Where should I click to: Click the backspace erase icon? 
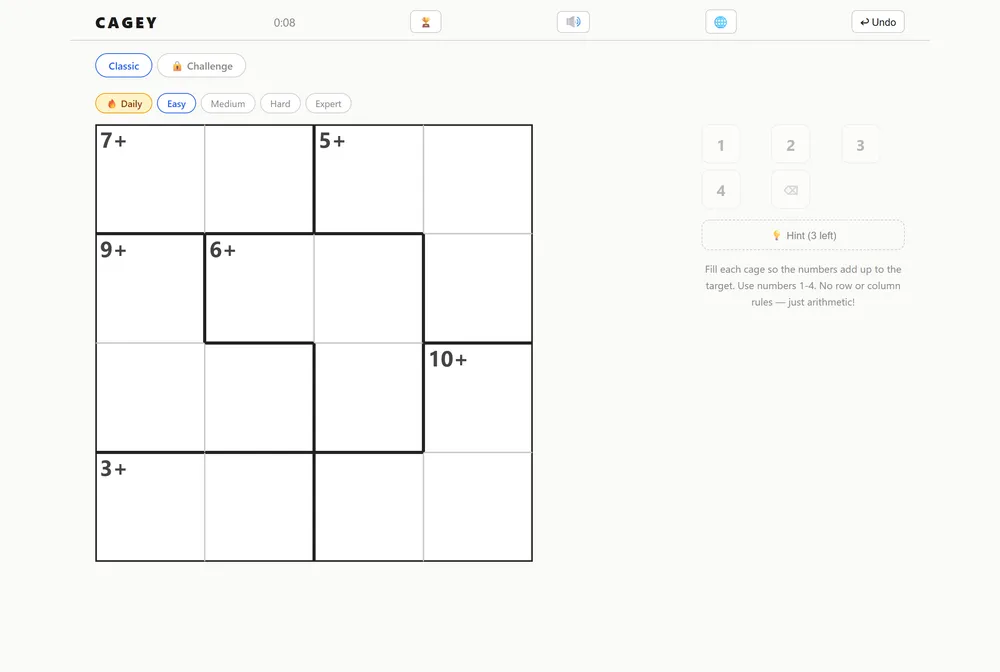click(790, 190)
